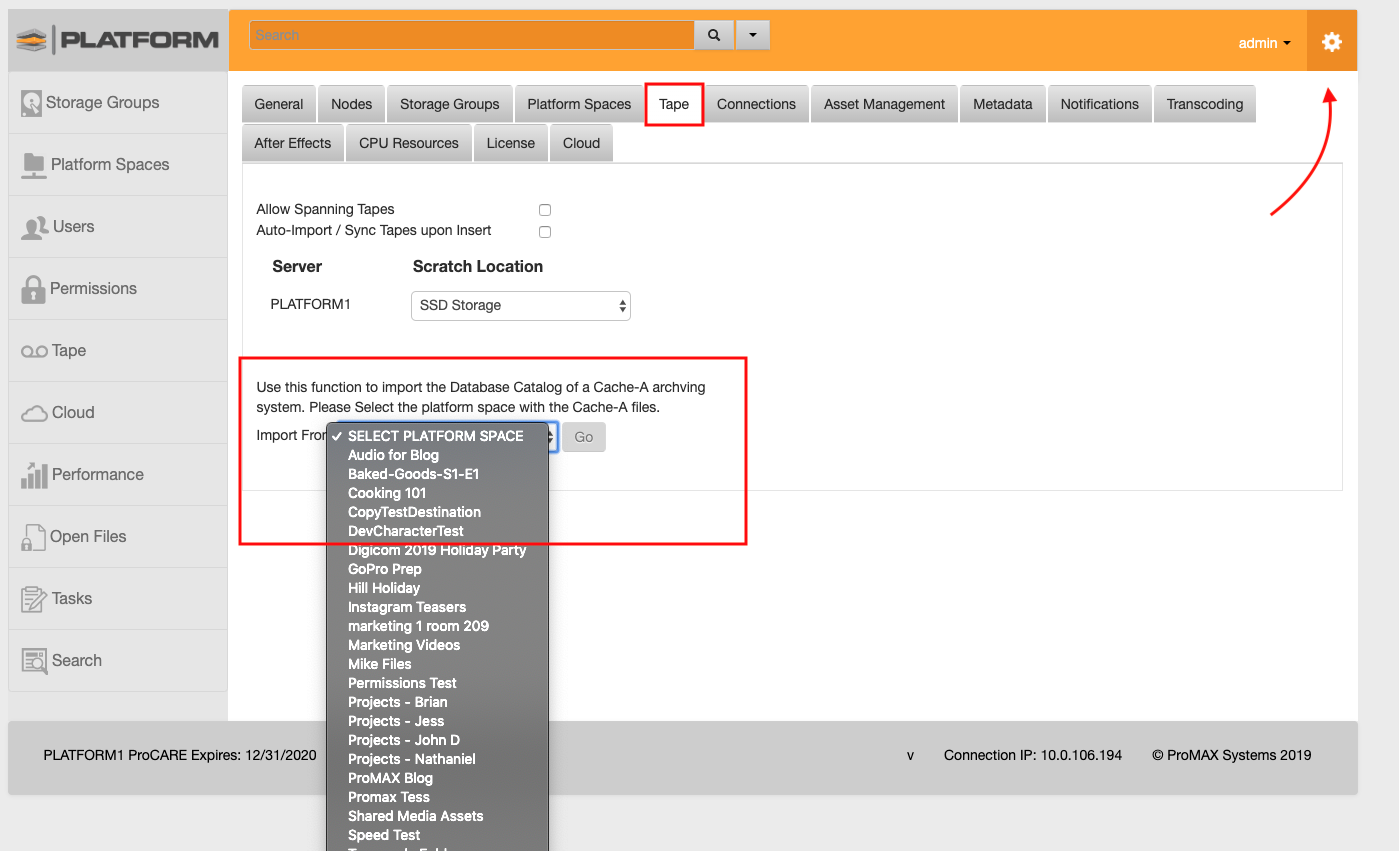Open Platform Spaces in the sidebar

point(118,164)
